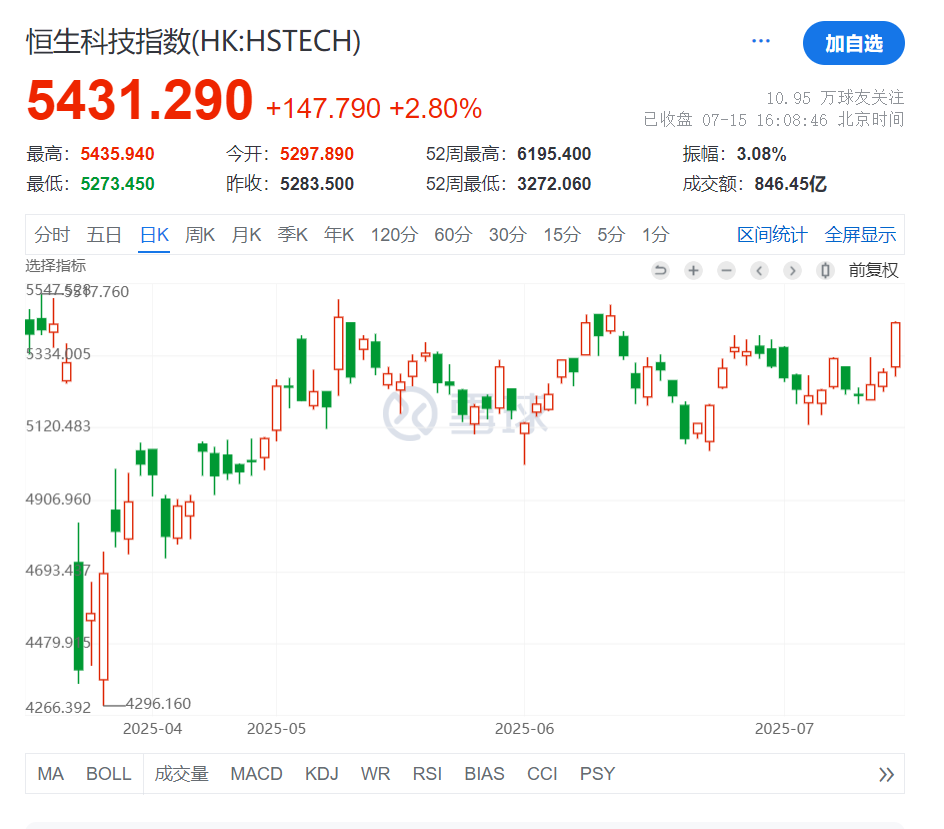The width and height of the screenshot is (944, 829).
Task: Click the candlestick style icon
Action: 825,270
